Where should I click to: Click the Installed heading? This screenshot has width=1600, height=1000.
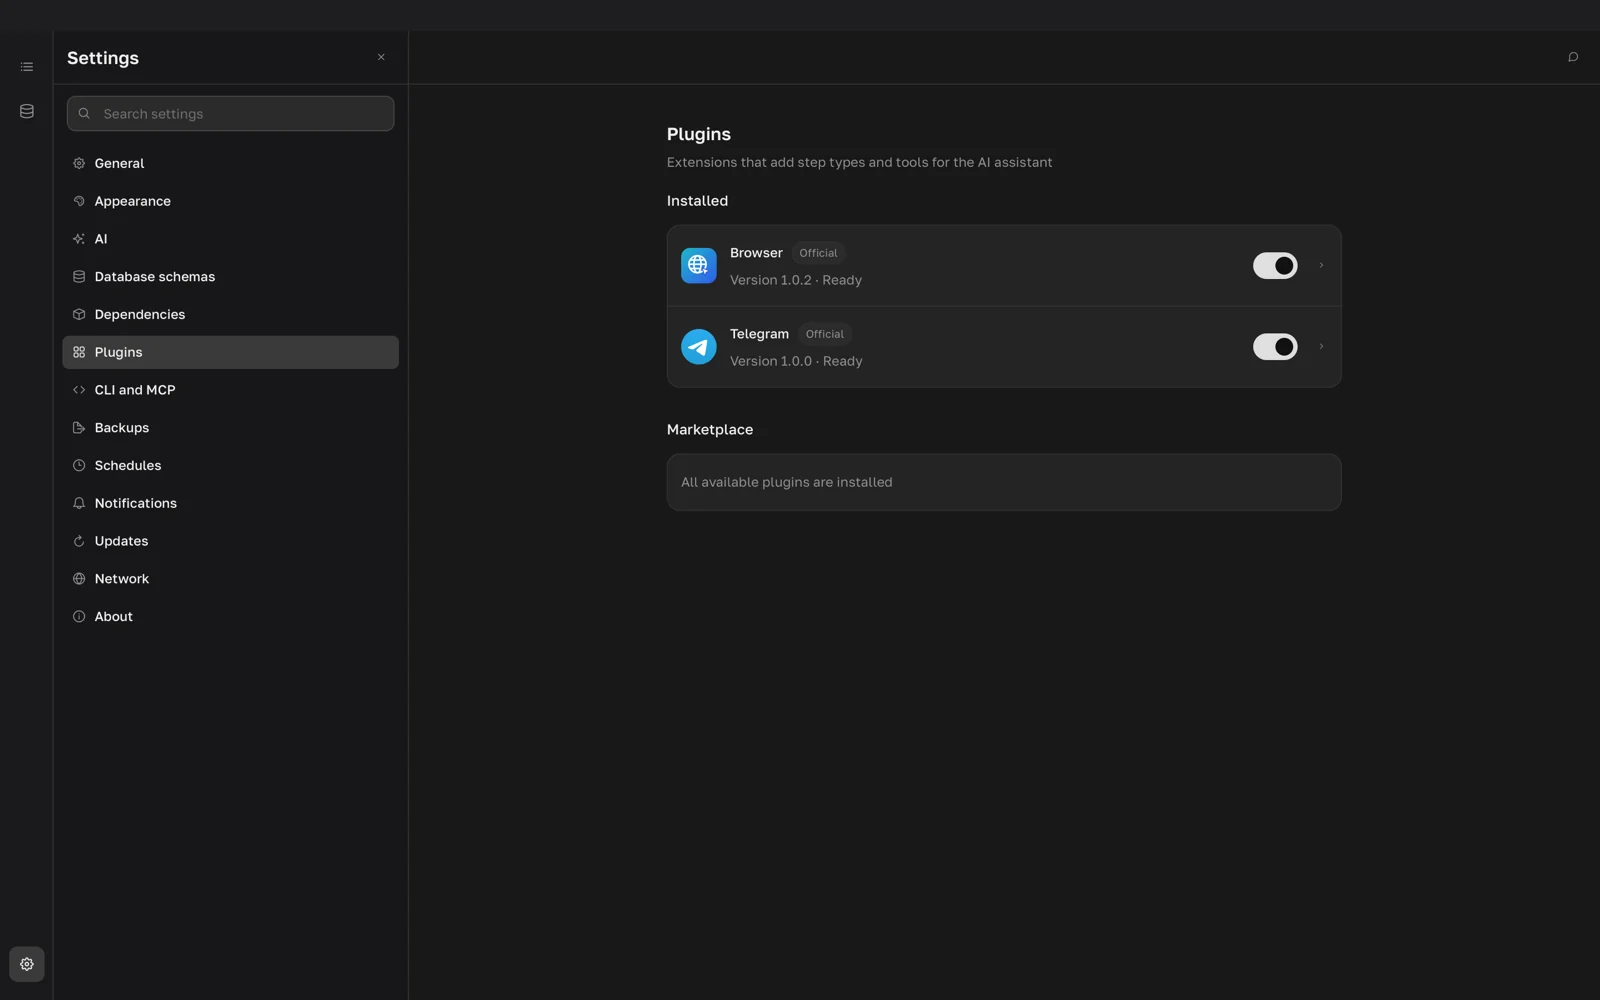(697, 201)
